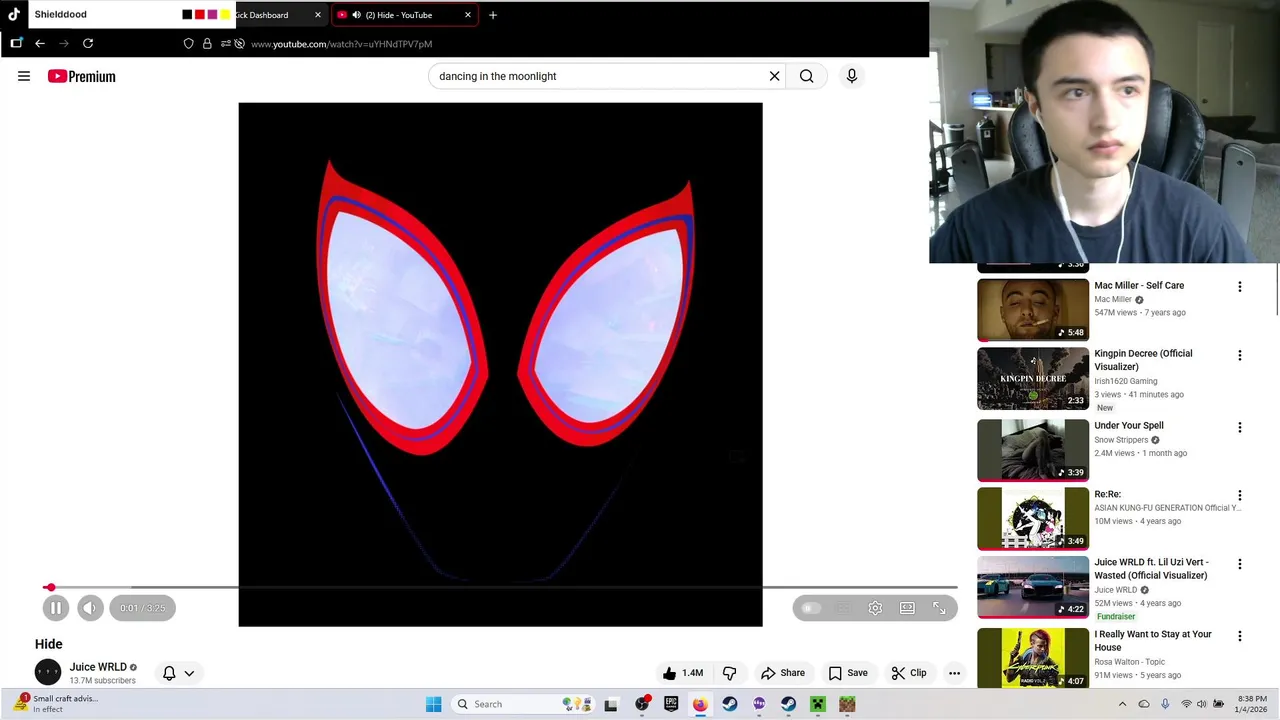Seek on the video progress bar
The height and width of the screenshot is (720, 1280).
click(500, 588)
